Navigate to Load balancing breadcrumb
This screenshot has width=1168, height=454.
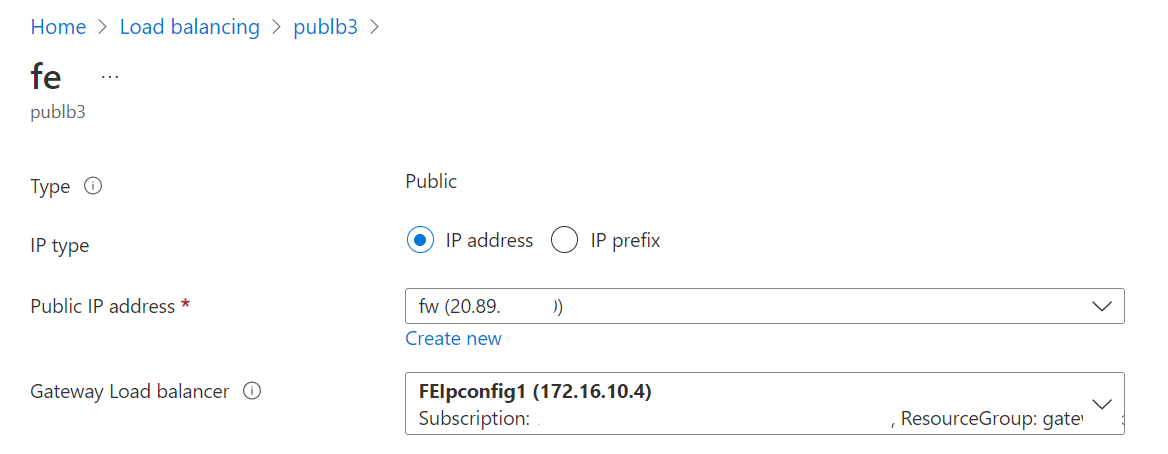pyautogui.click(x=190, y=28)
